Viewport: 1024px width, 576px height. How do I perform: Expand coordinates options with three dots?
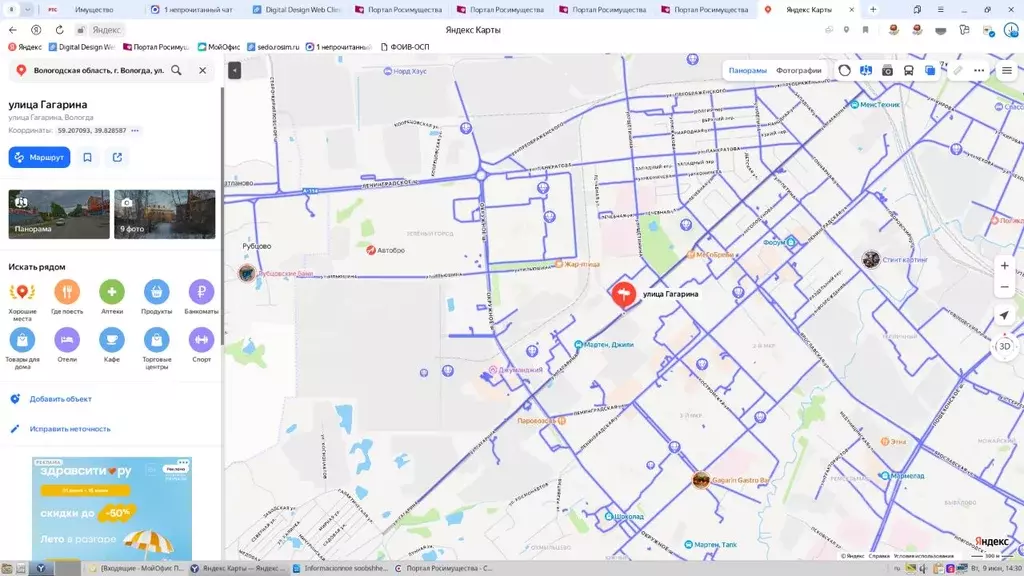(135, 131)
